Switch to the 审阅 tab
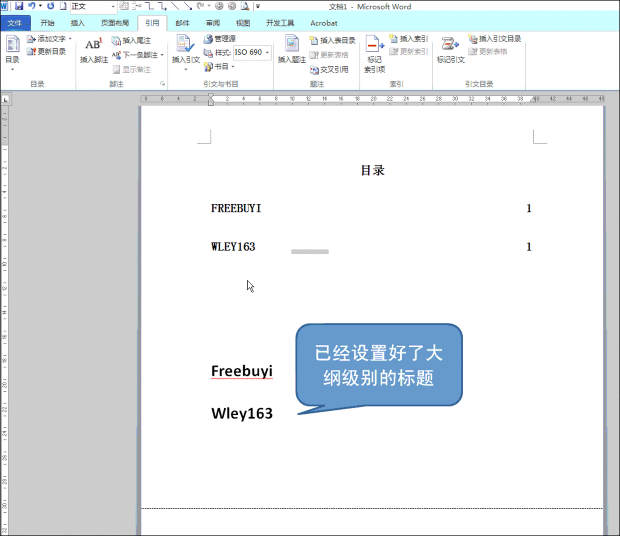The image size is (620, 536). point(213,23)
